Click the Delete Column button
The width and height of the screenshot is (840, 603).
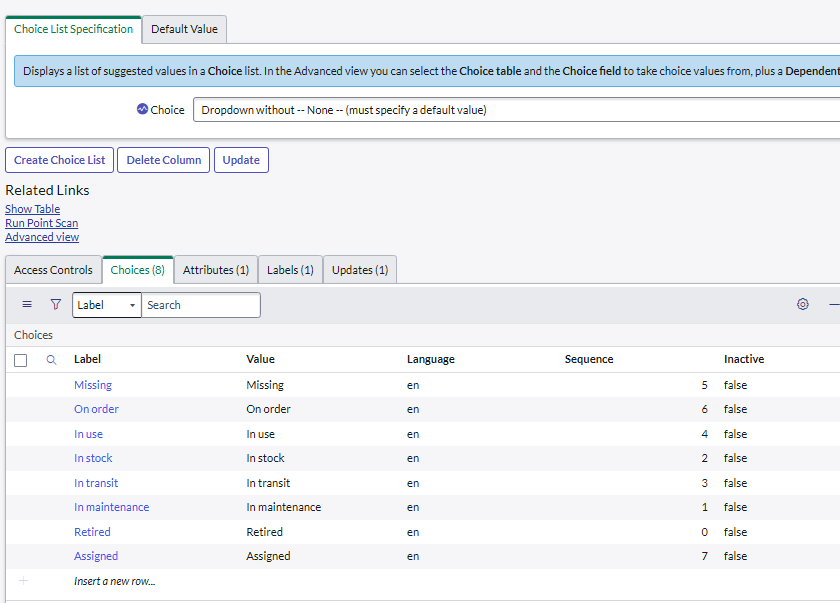point(164,160)
